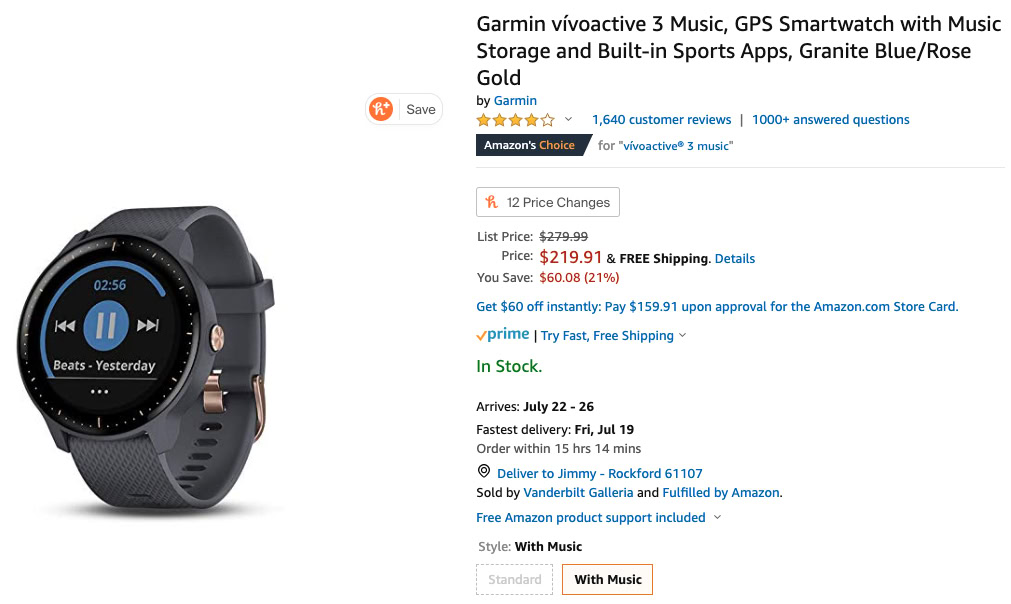The height and width of the screenshot is (604, 1011).
Task: Click the Honey Save button icon
Action: tap(381, 109)
